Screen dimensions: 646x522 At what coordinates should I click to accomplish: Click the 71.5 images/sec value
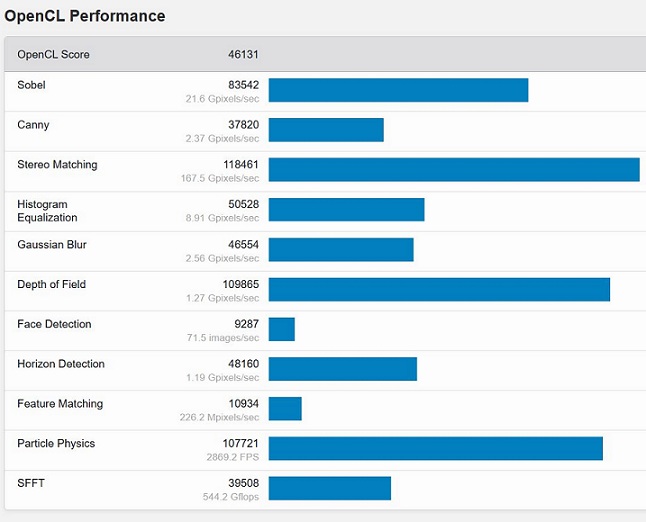pos(223,338)
